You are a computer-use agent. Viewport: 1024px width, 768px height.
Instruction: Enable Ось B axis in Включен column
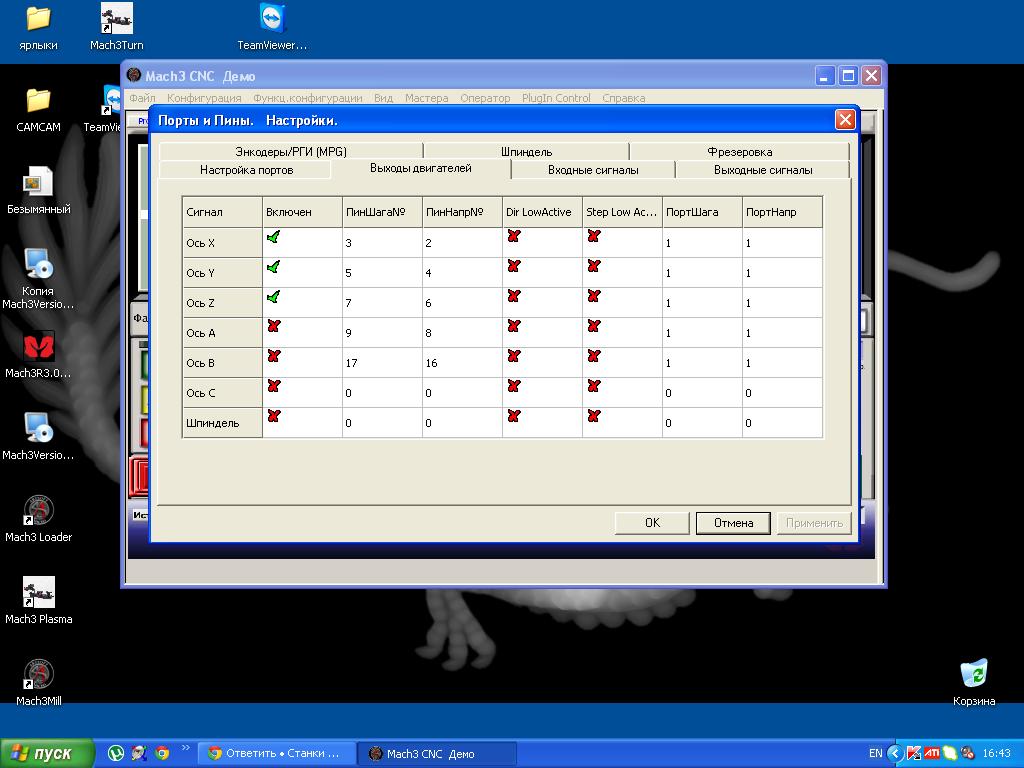[x=274, y=356]
